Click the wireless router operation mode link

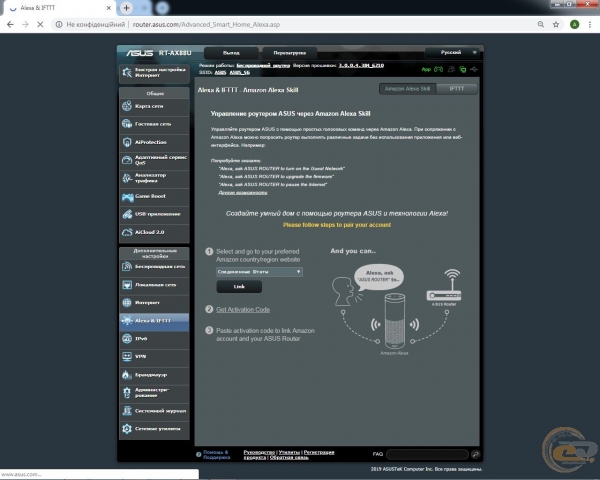pyautogui.click(x=263, y=65)
